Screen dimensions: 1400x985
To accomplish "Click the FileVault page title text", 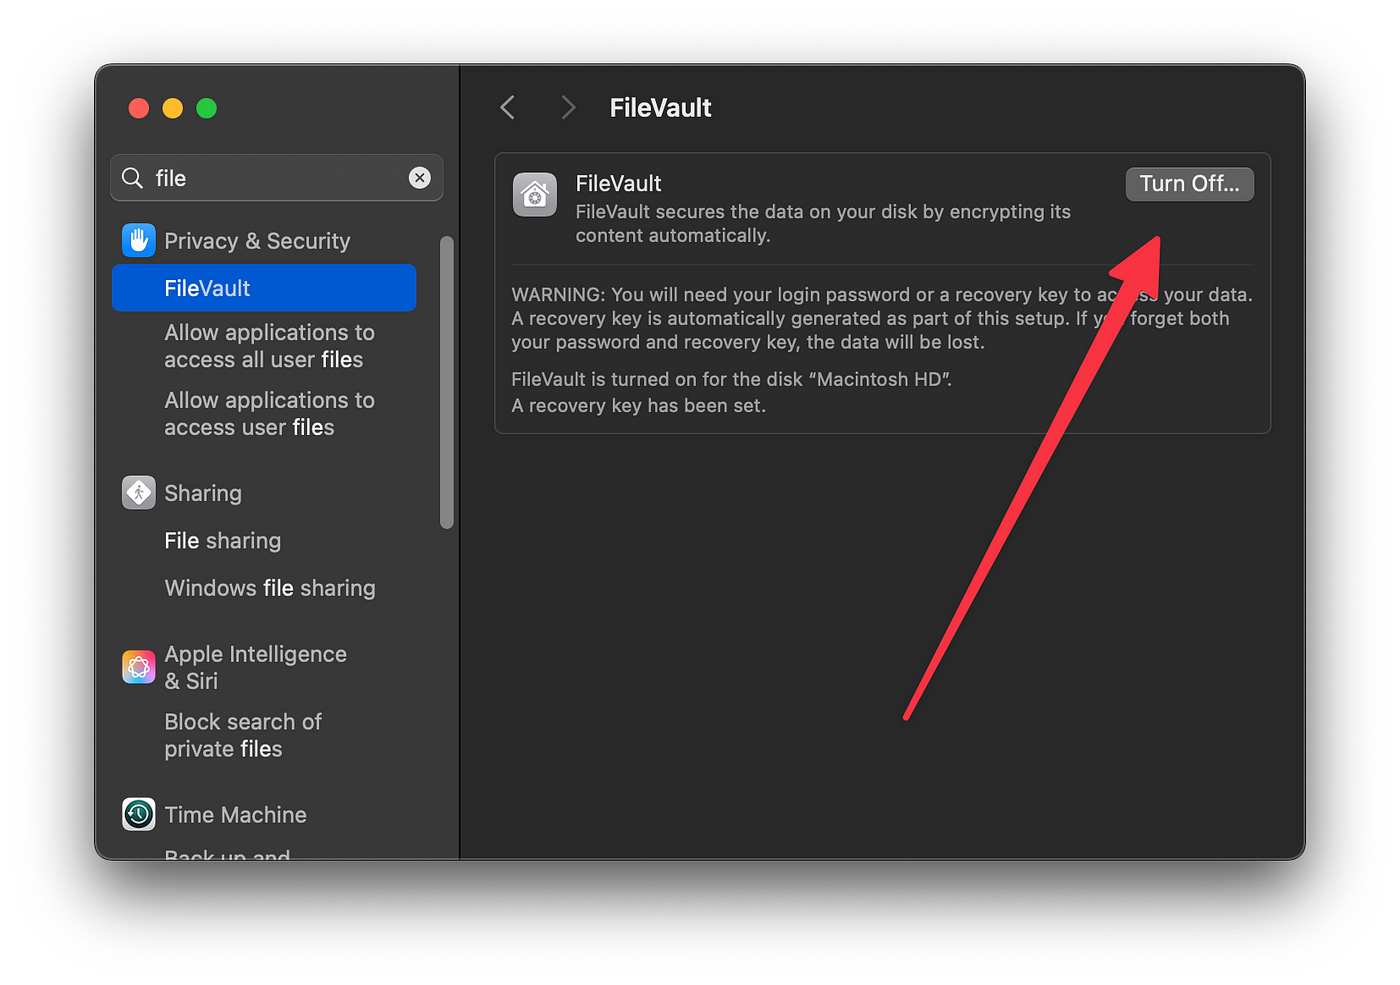I will pos(661,108).
